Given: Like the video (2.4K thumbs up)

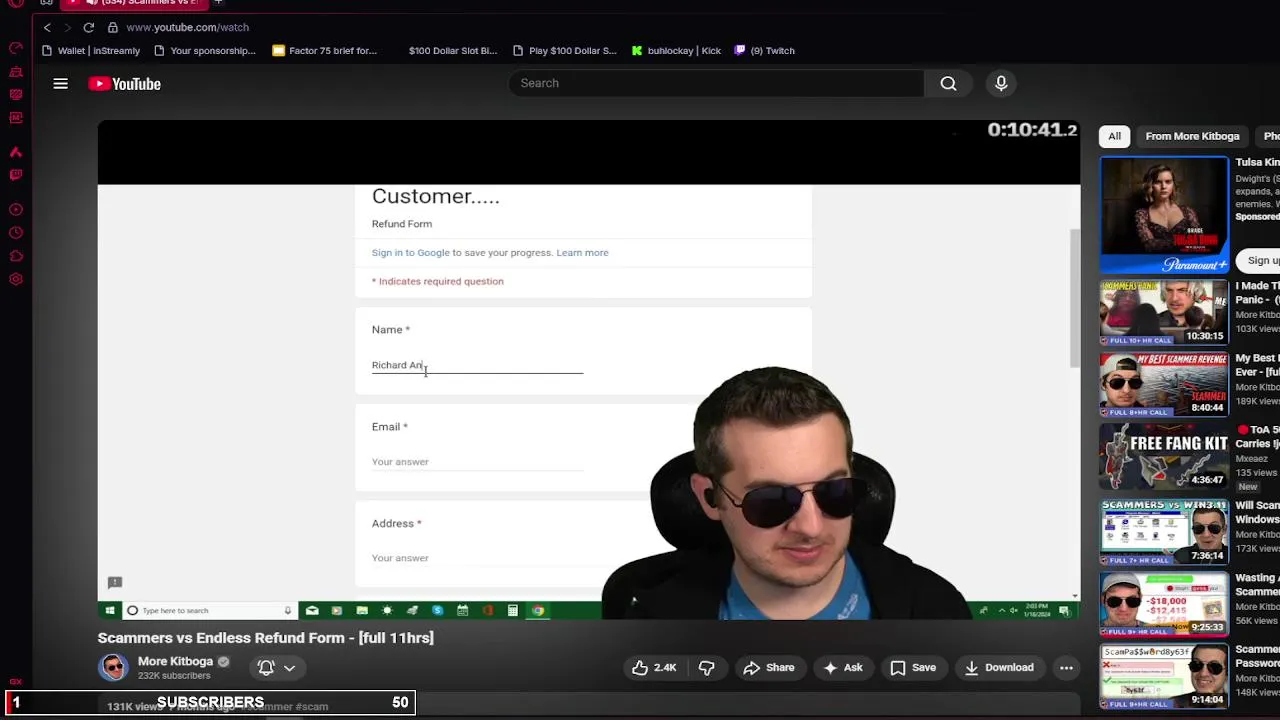Looking at the screenshot, I should click(x=653, y=667).
